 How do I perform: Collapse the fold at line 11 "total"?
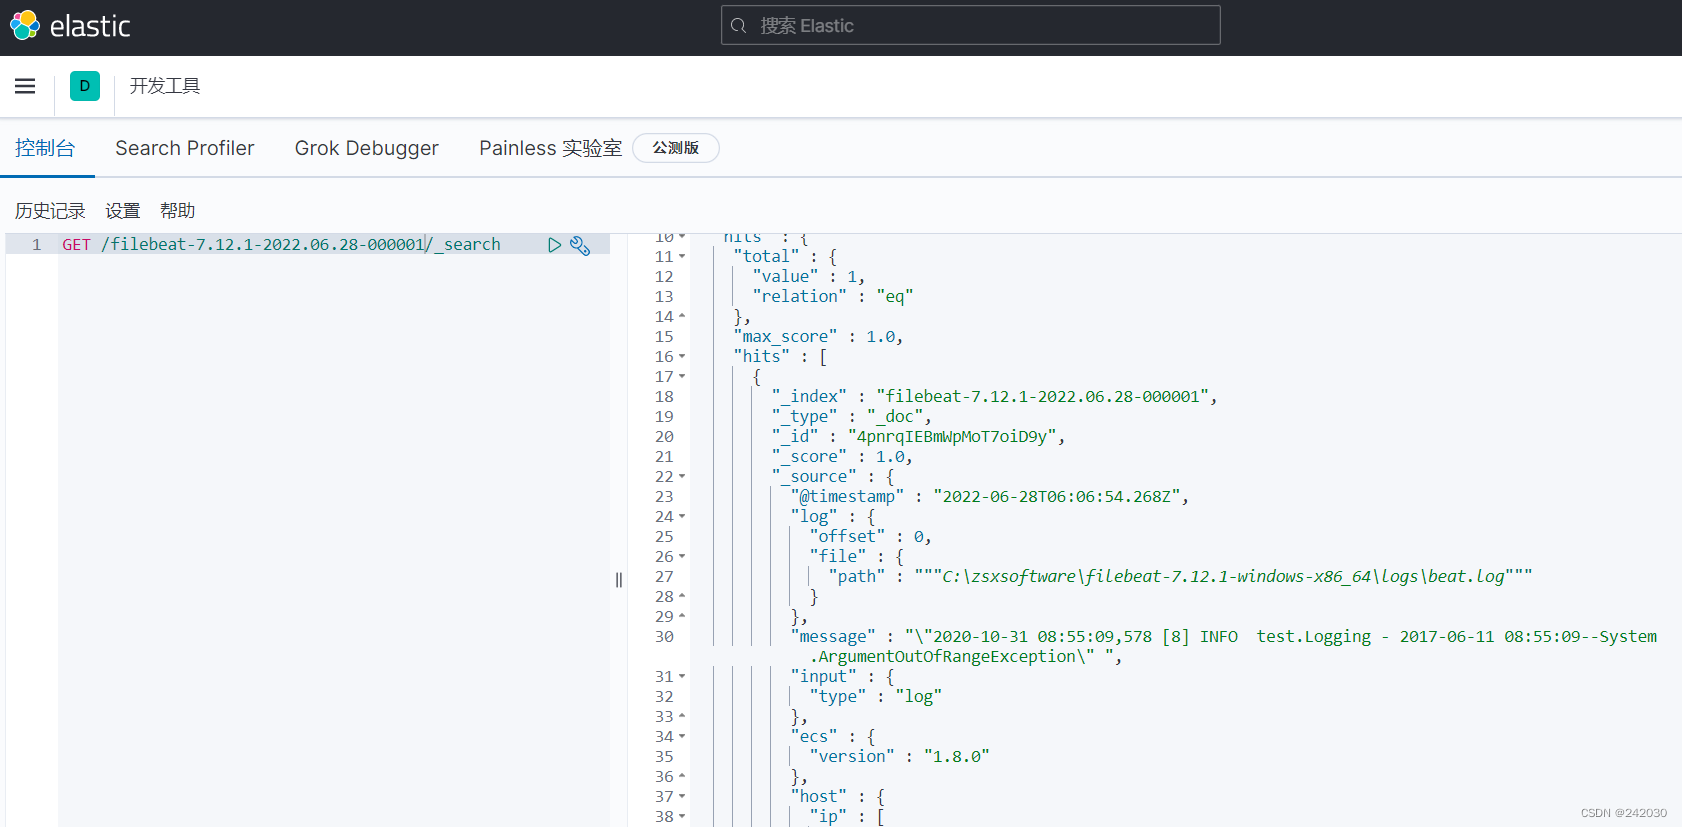coord(682,257)
